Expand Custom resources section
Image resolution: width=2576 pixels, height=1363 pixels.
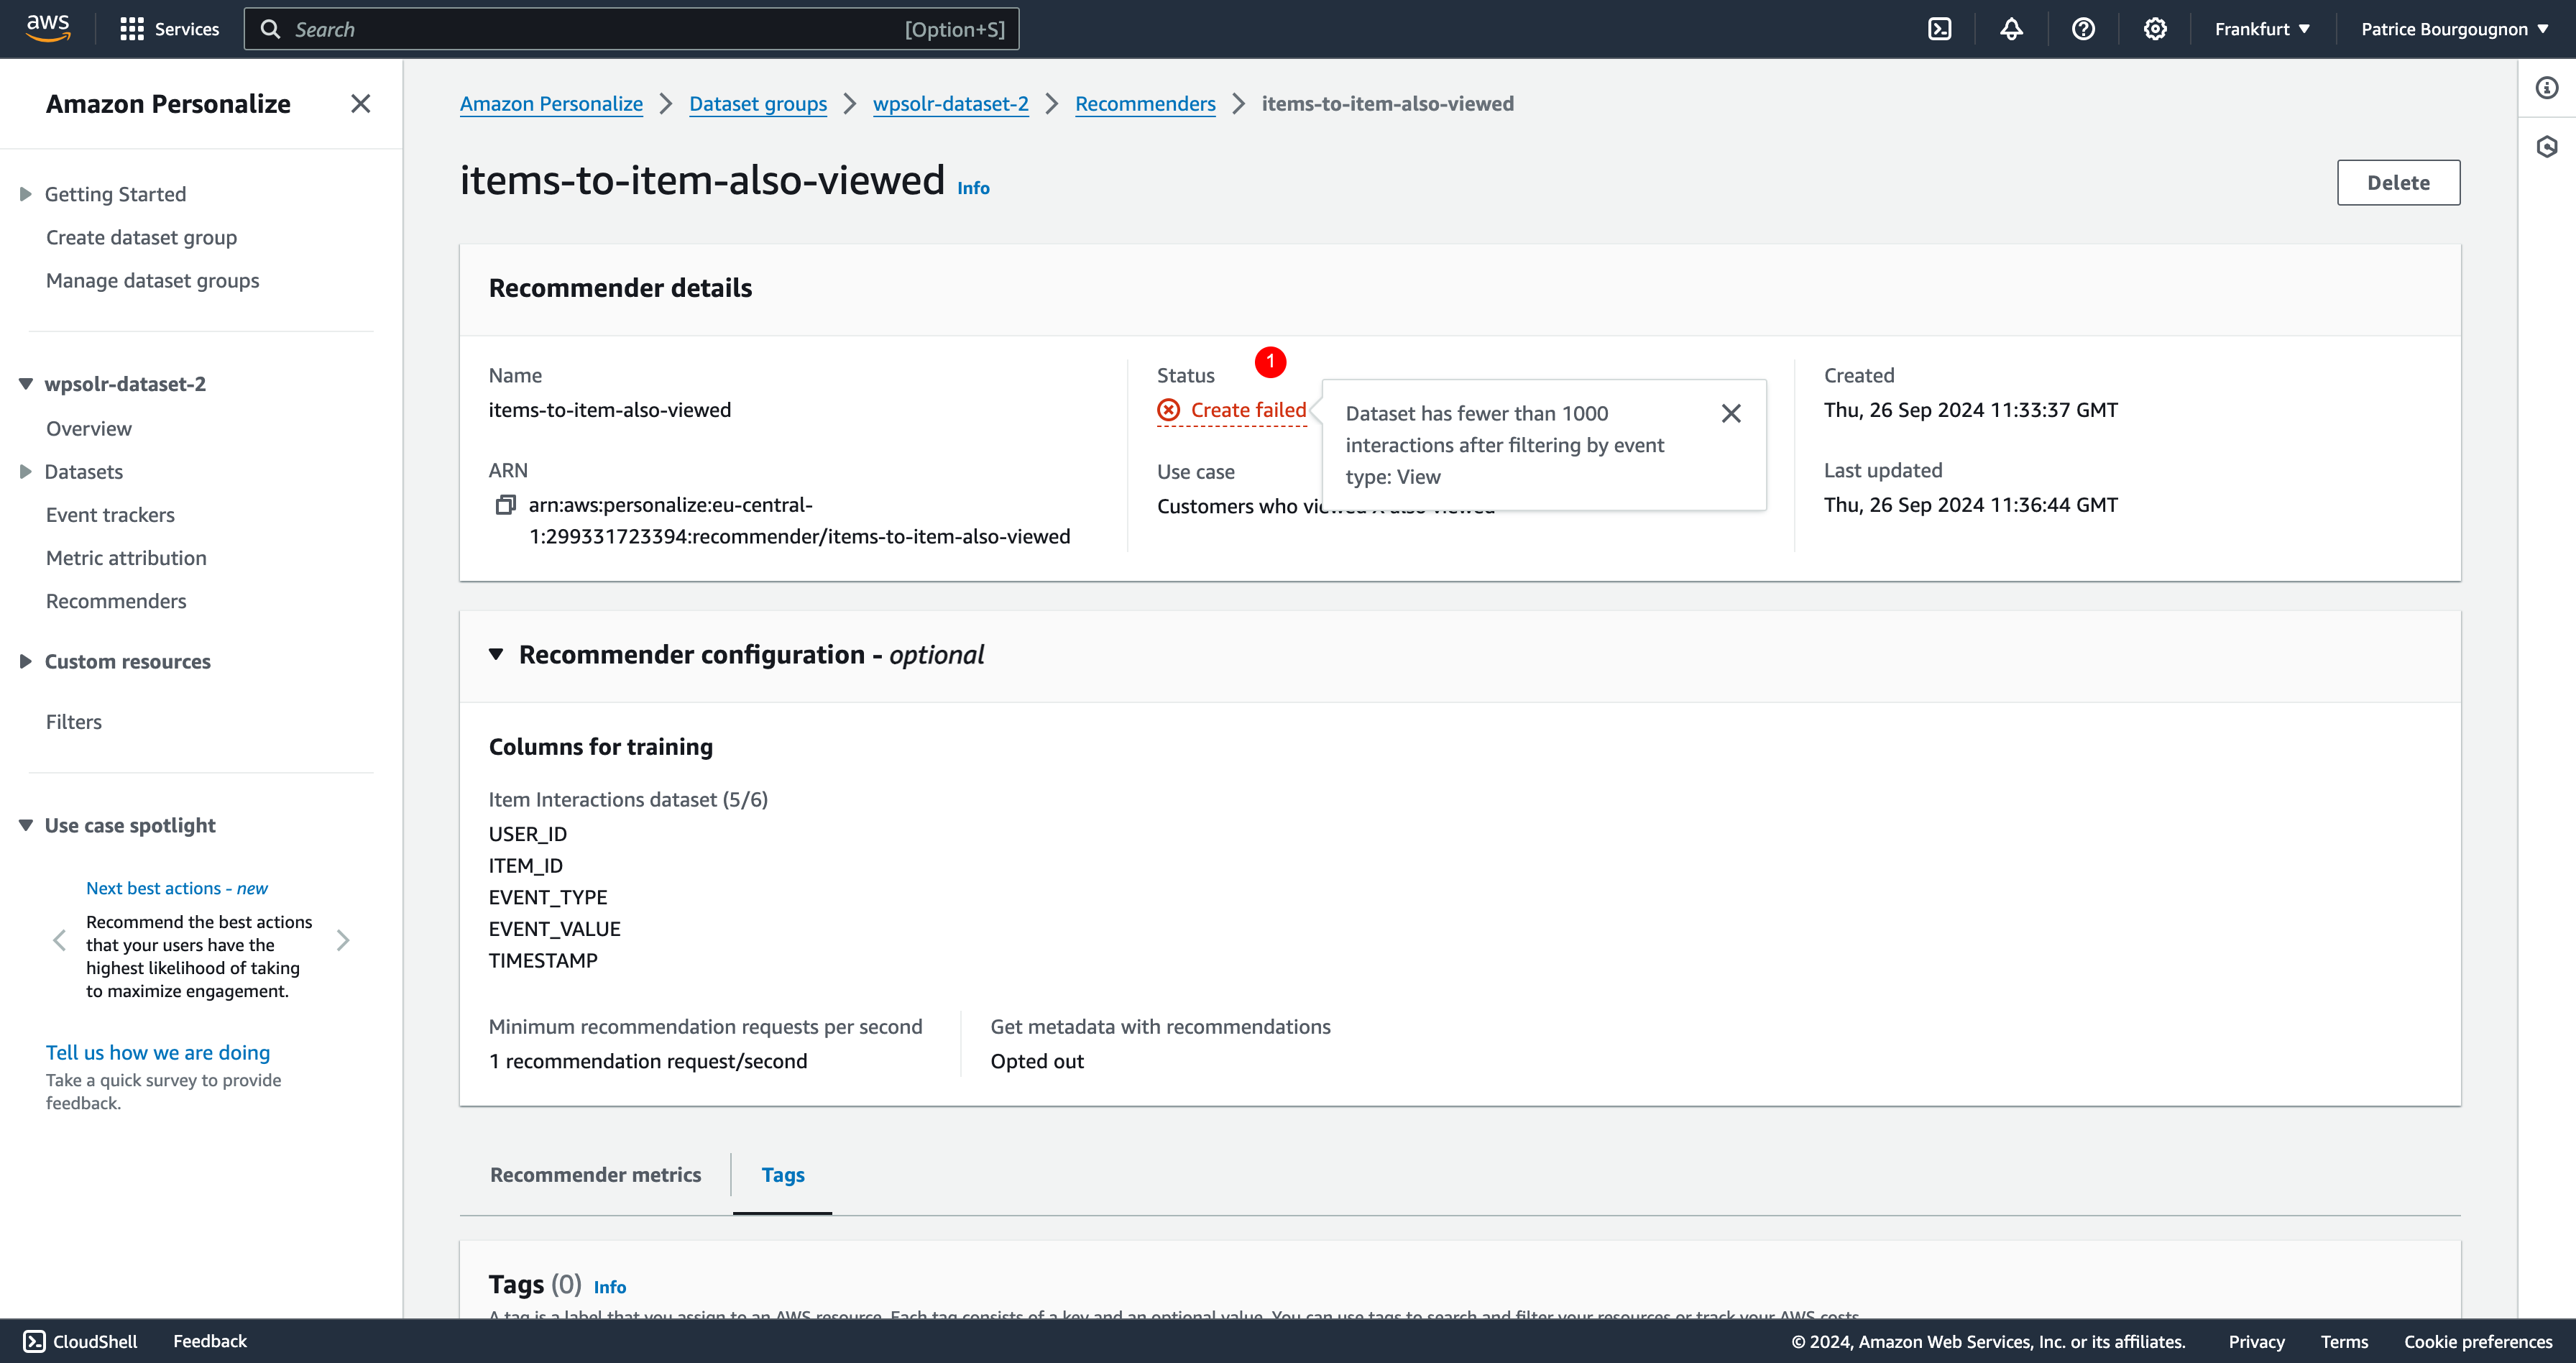[x=26, y=661]
